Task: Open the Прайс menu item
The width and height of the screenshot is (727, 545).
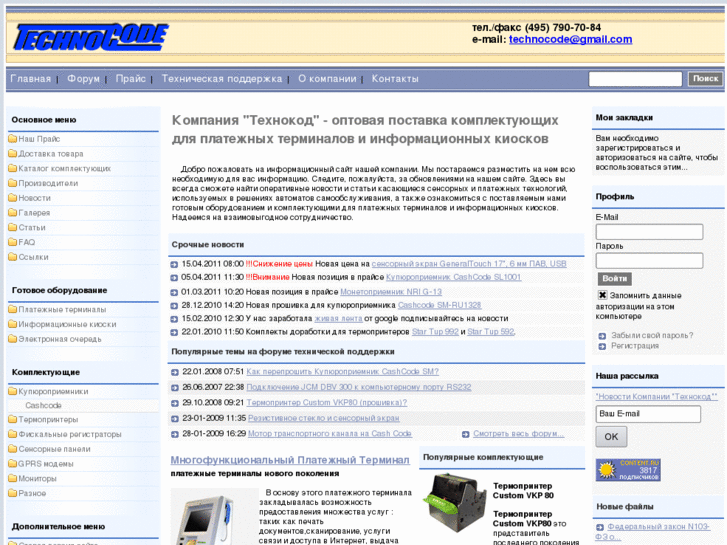Action: click(x=131, y=79)
